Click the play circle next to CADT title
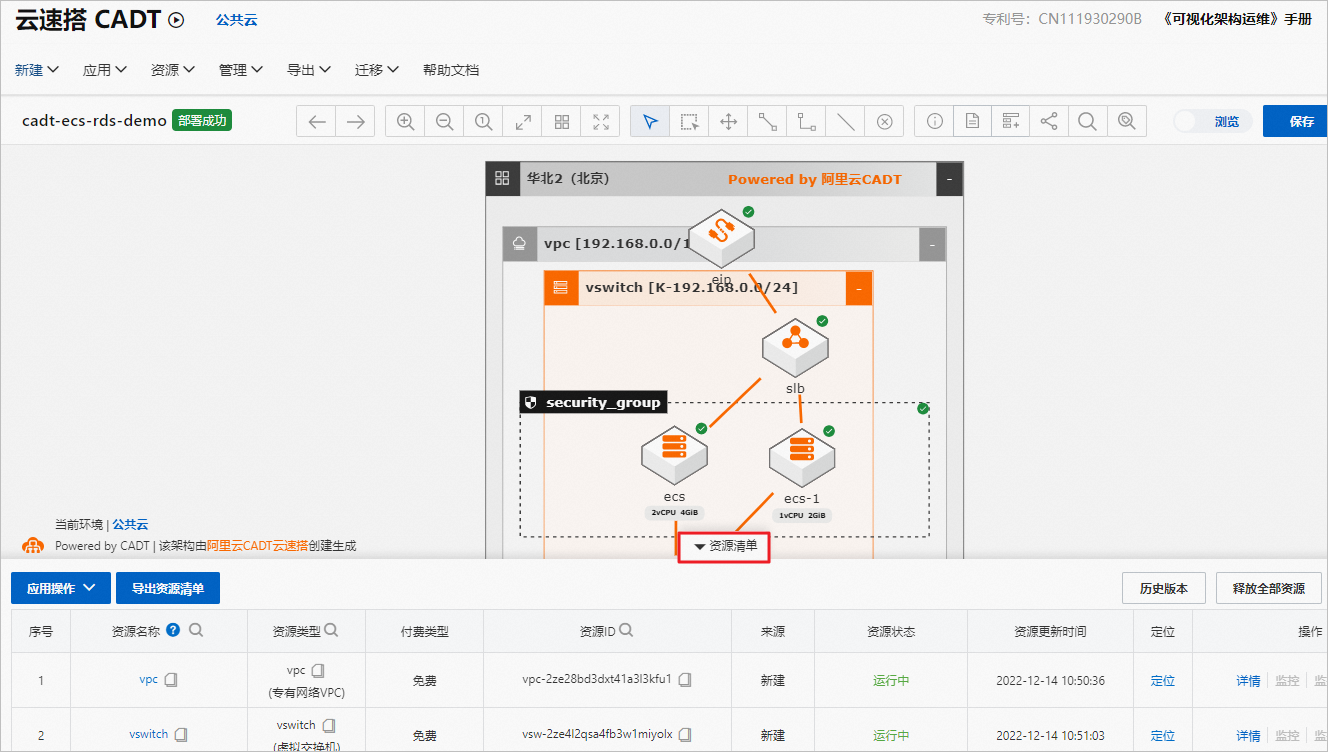1328x752 pixels. (176, 19)
